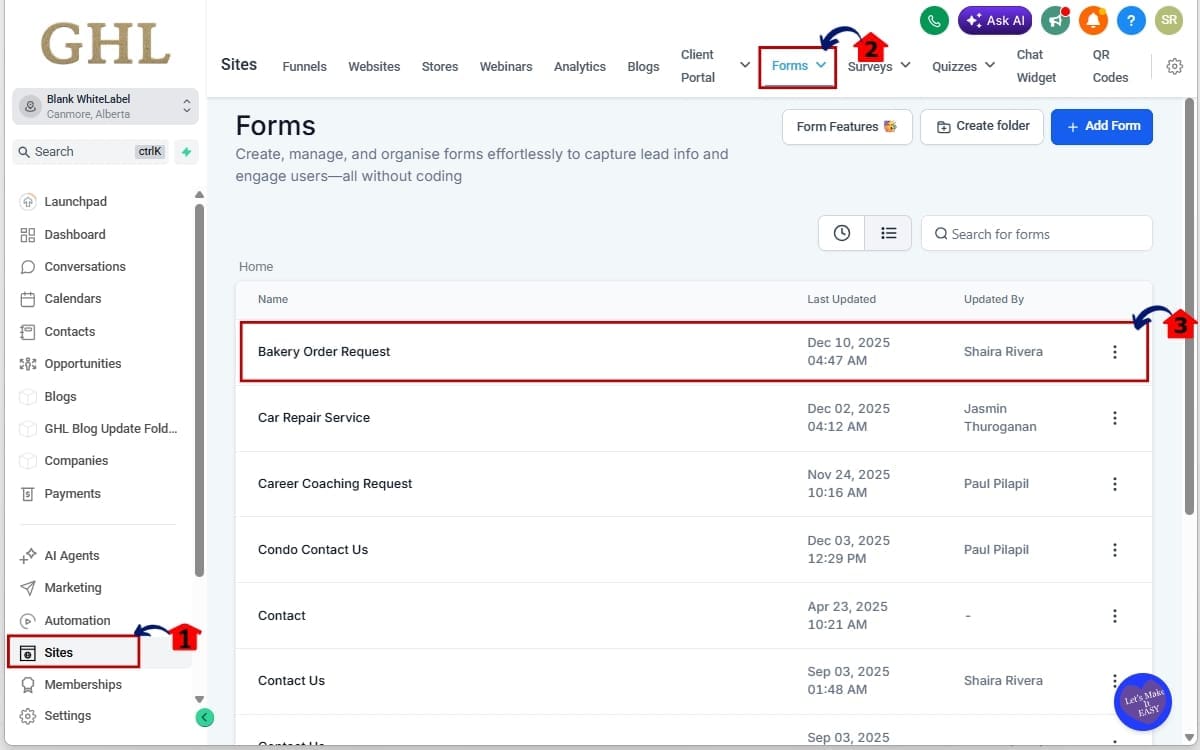Check the orange notifications bell

[1094, 20]
